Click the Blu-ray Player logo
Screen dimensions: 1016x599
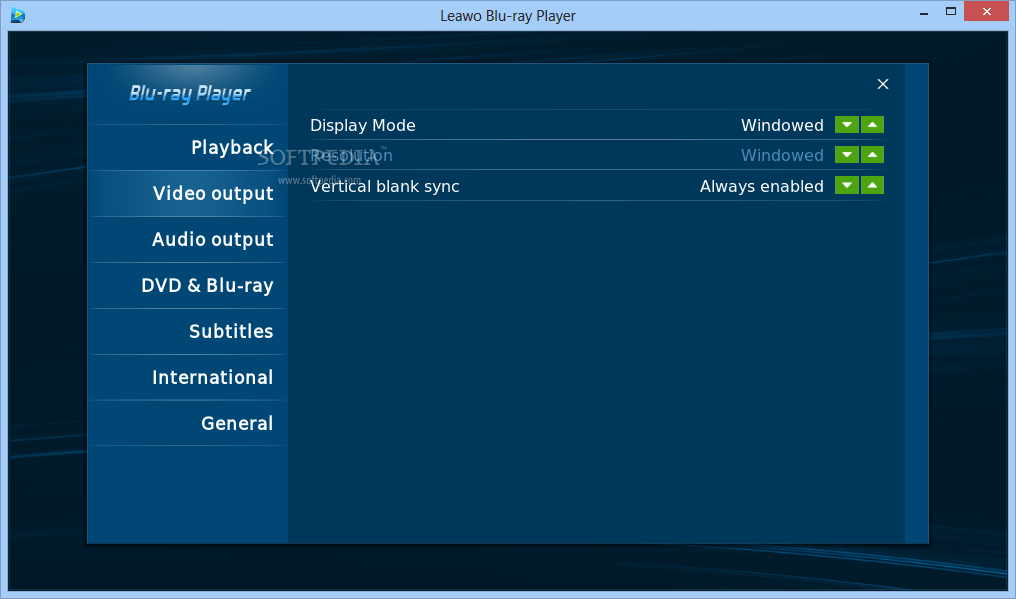[190, 94]
